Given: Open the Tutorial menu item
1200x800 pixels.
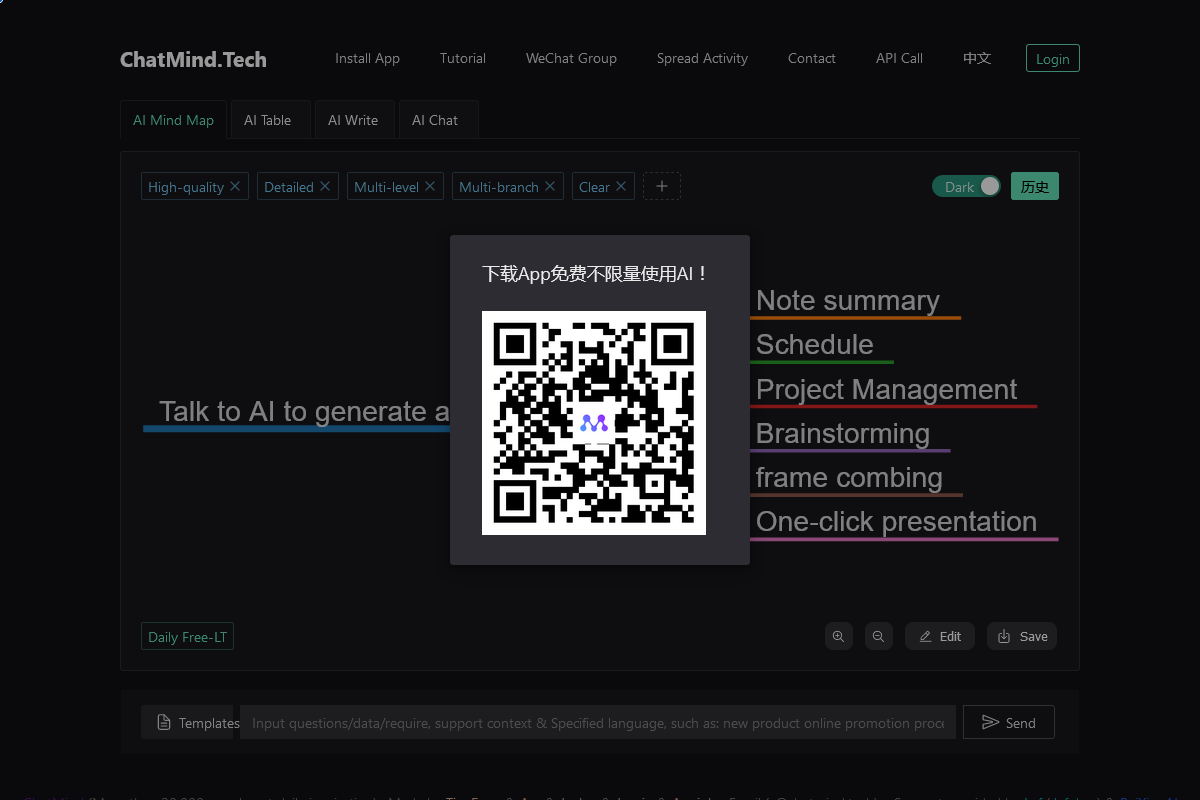Looking at the screenshot, I should click(x=462, y=58).
